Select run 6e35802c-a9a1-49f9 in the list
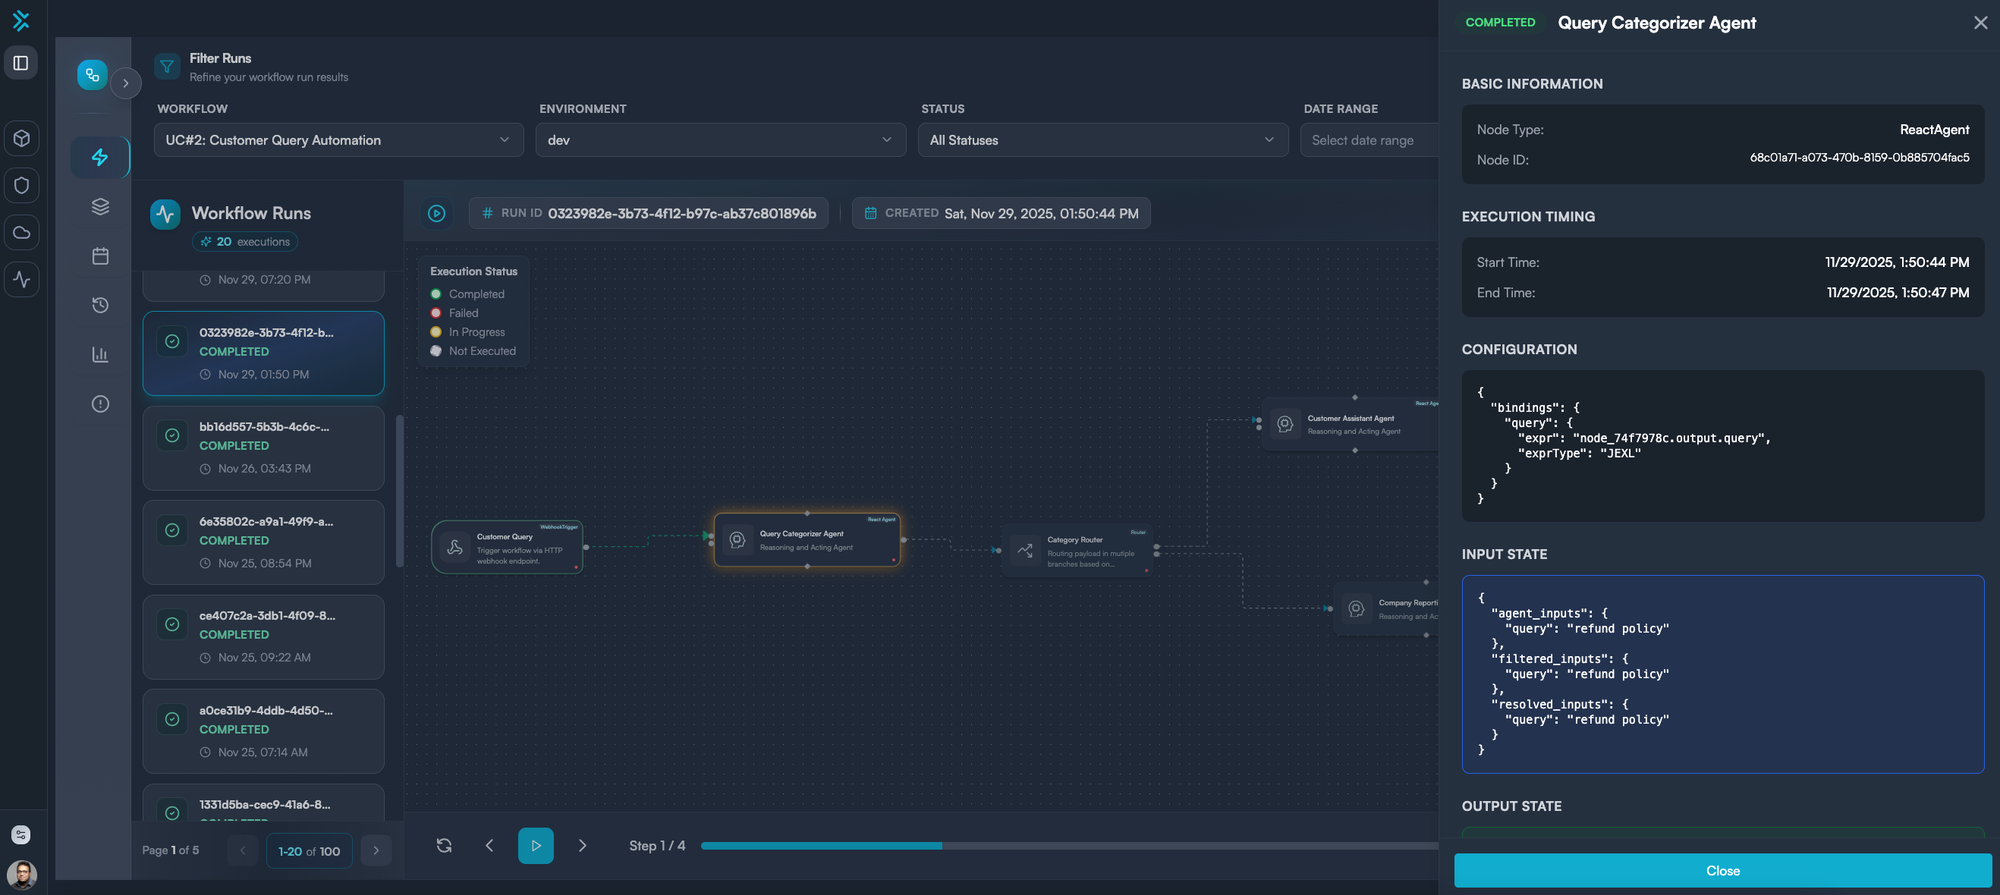 264,542
